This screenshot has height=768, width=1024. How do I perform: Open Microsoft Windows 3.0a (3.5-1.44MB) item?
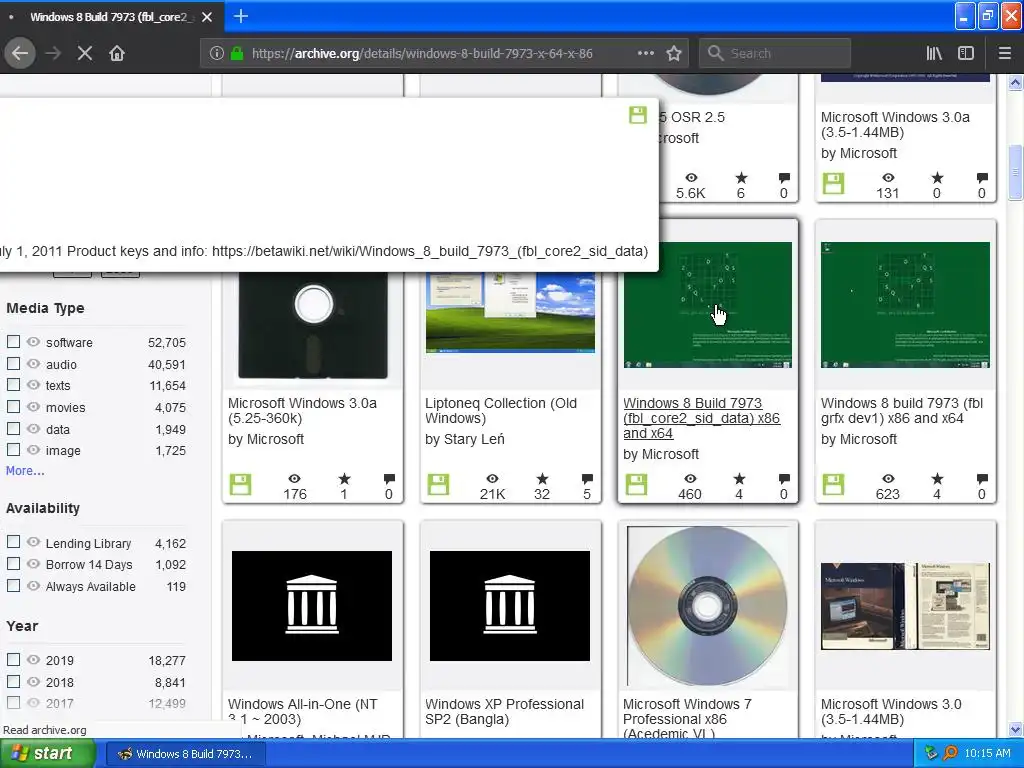click(x=895, y=125)
